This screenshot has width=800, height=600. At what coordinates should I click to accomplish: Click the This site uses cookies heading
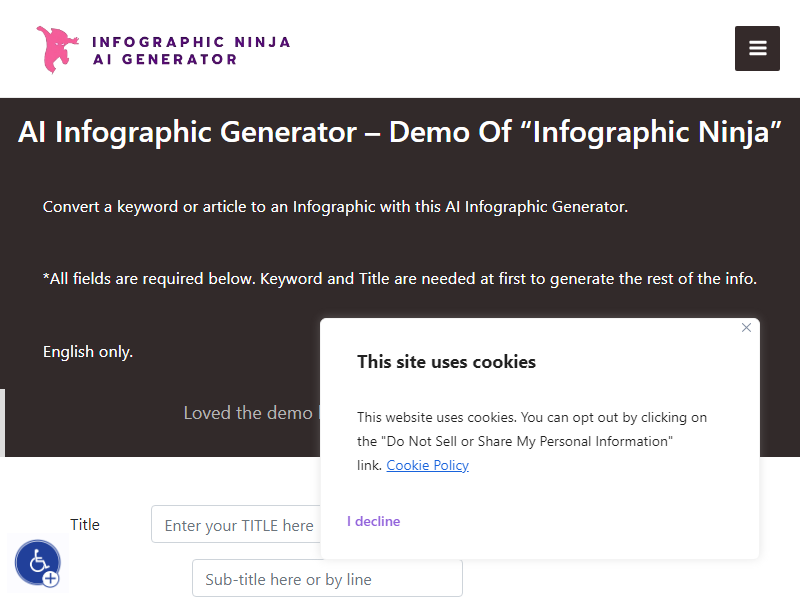446,362
